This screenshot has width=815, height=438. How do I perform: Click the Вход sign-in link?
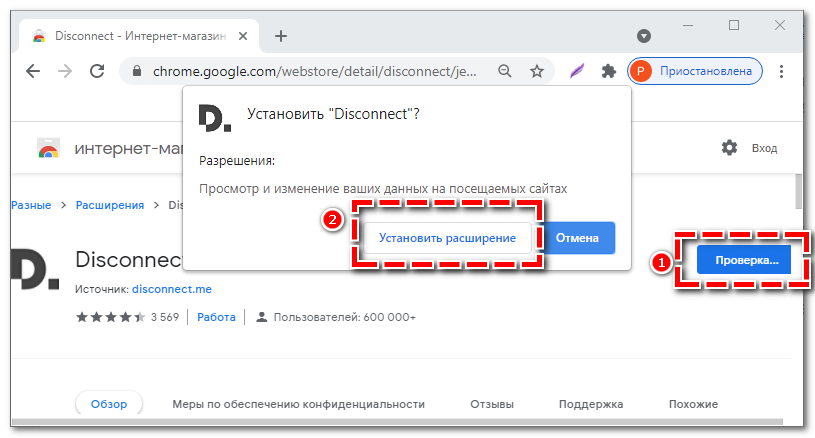[x=764, y=148]
